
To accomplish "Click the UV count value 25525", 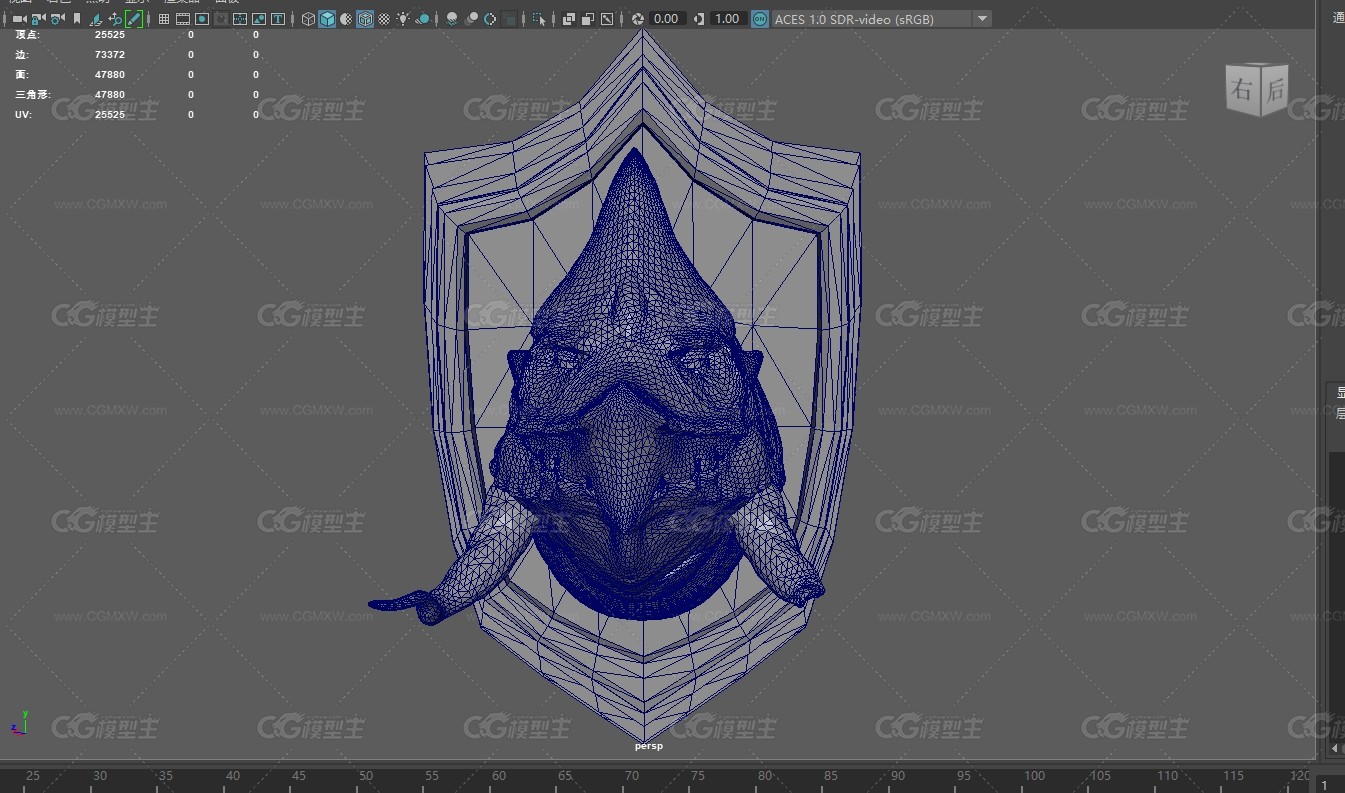I will (x=110, y=115).
